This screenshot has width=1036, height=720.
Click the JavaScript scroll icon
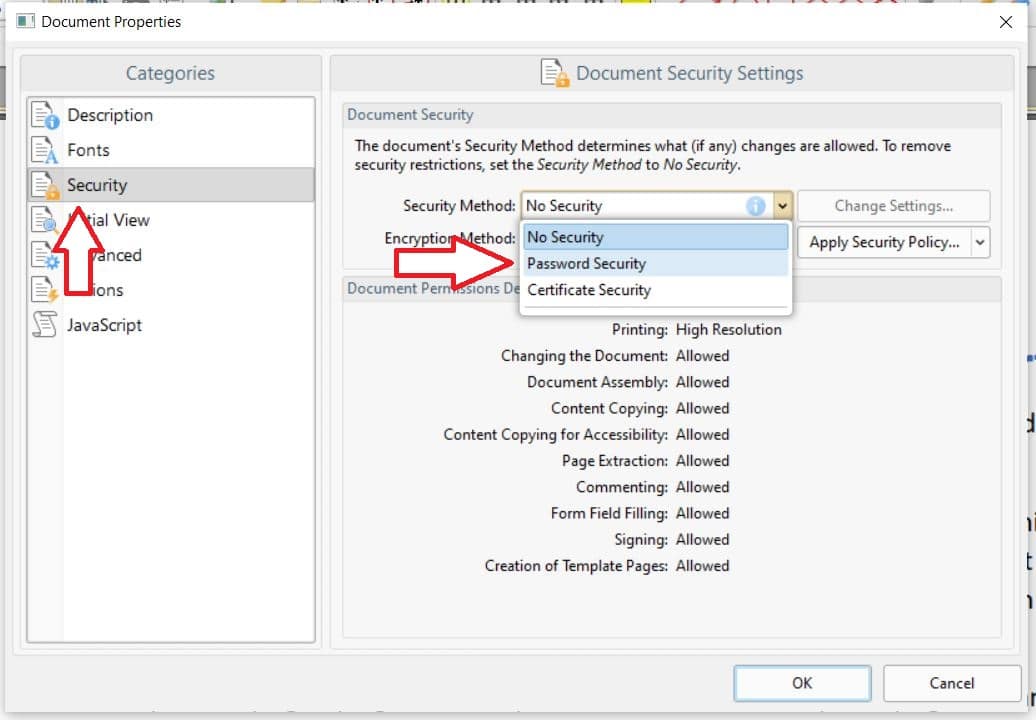45,324
